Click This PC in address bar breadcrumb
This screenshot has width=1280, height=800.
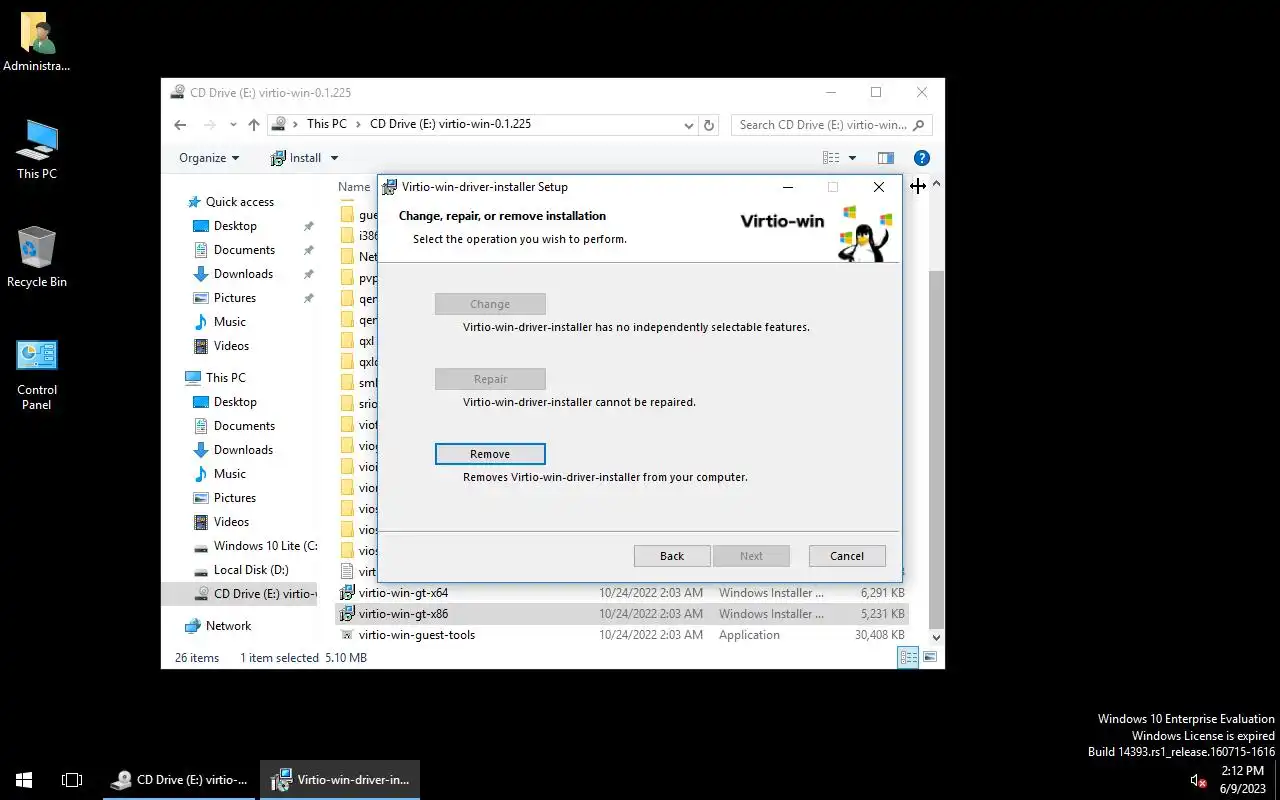326,124
